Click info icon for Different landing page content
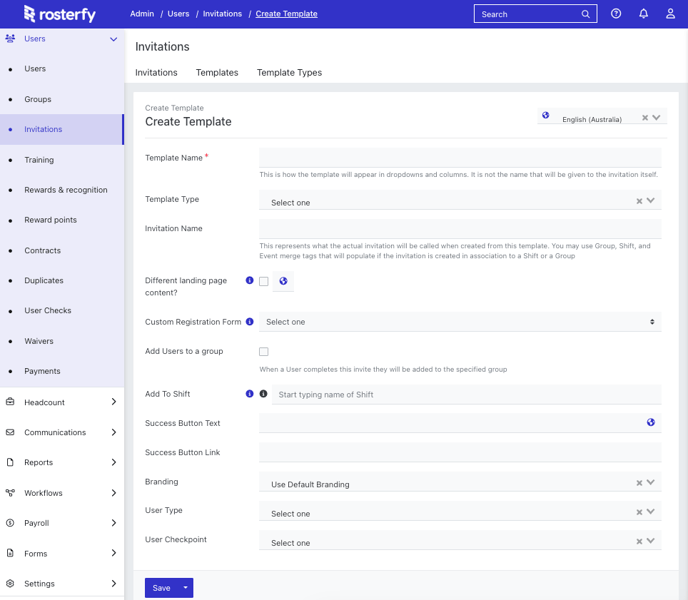688x600 pixels. tap(250, 280)
